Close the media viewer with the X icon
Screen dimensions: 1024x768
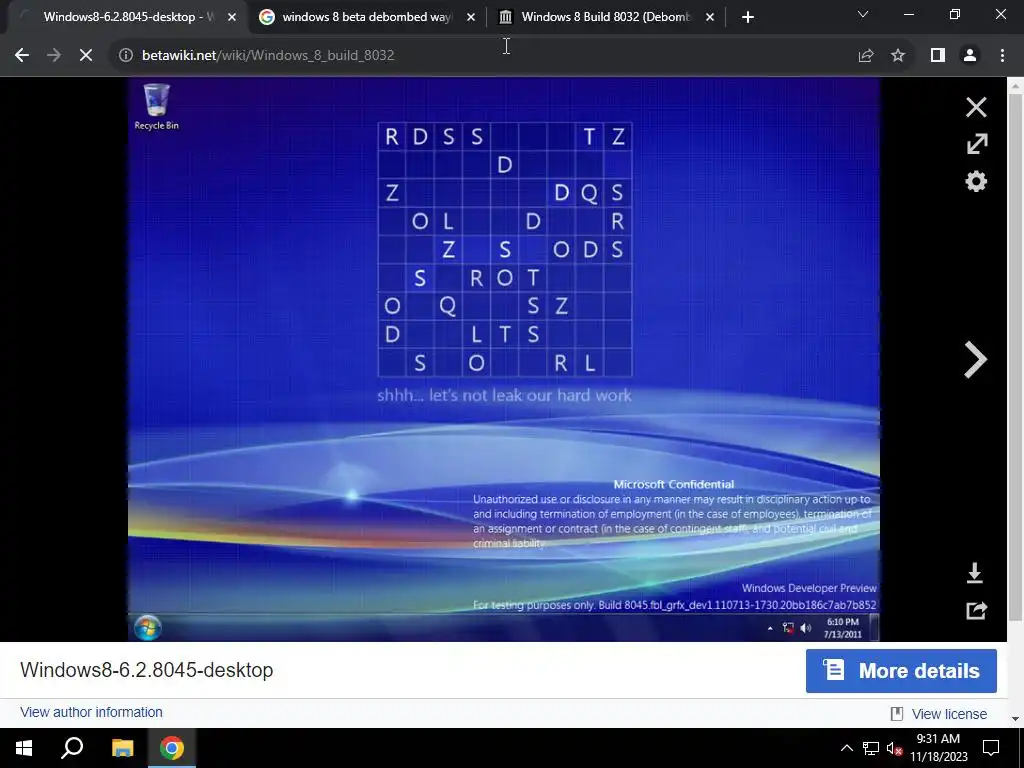976,107
